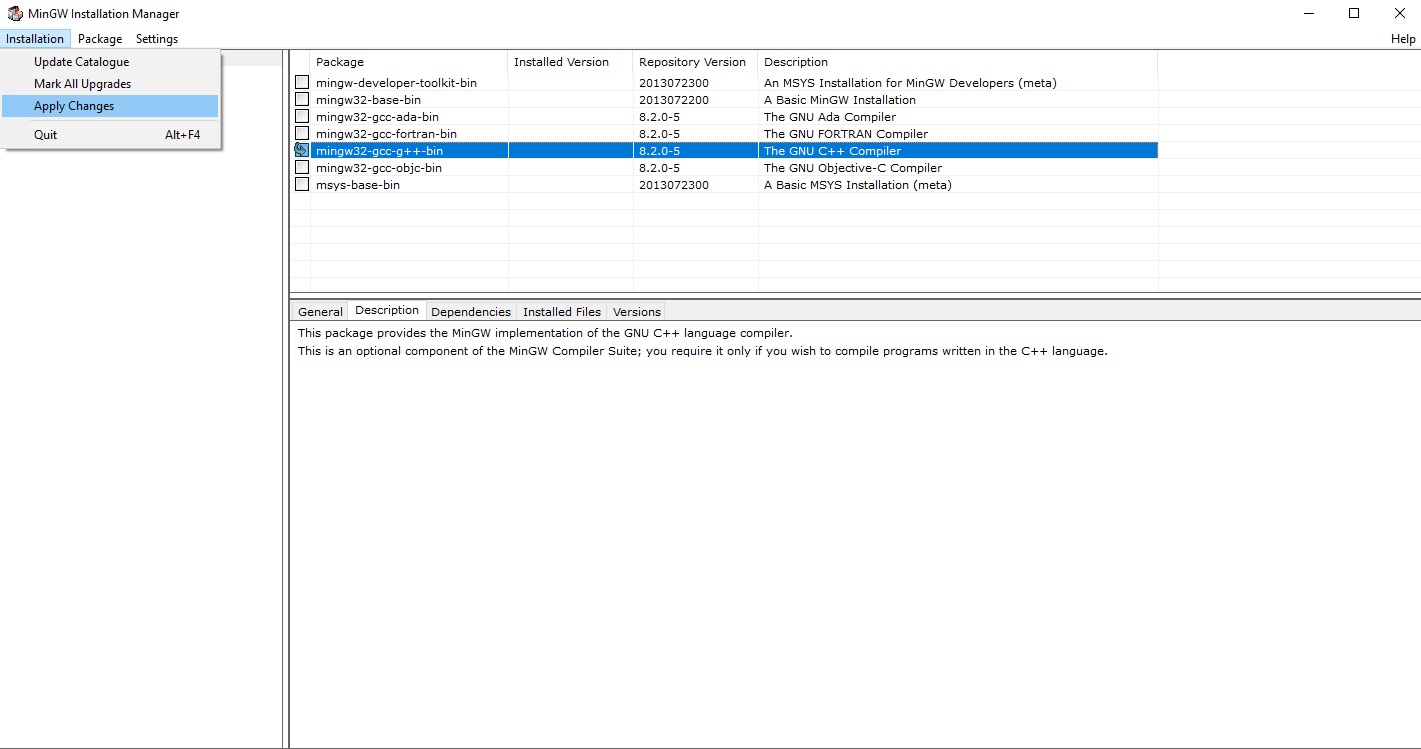
Task: Mark the mingw32-gcc-ada-bin checkbox
Action: [x=302, y=116]
